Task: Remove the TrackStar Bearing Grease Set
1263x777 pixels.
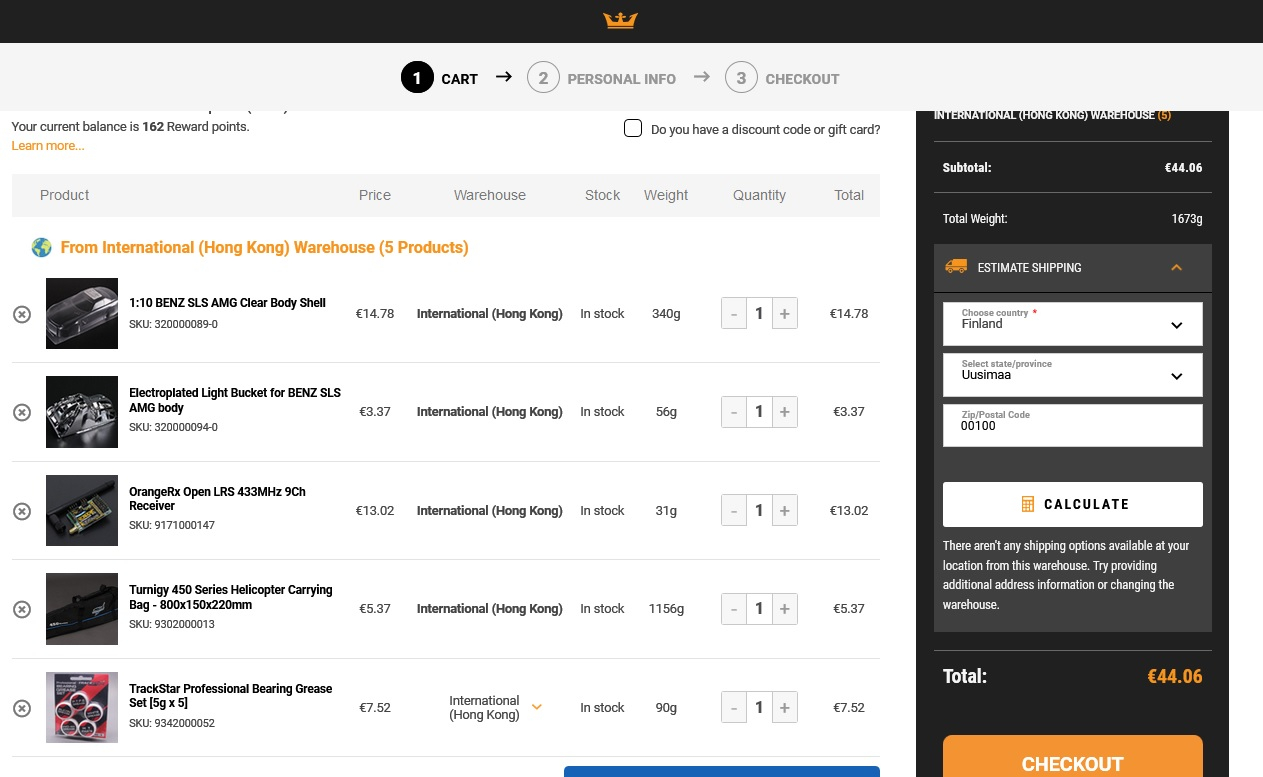Action: pos(22,708)
